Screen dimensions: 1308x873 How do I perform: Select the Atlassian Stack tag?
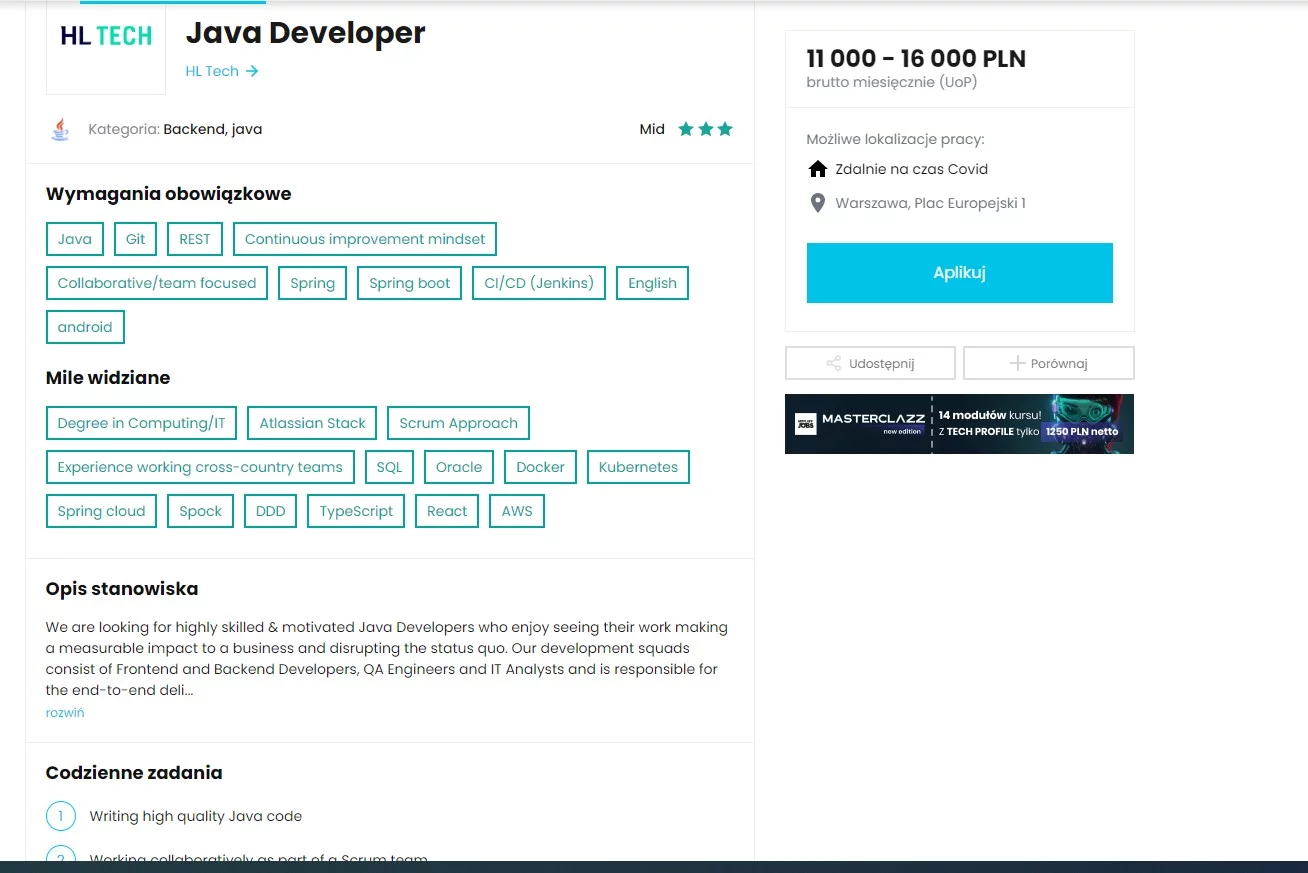coord(313,423)
